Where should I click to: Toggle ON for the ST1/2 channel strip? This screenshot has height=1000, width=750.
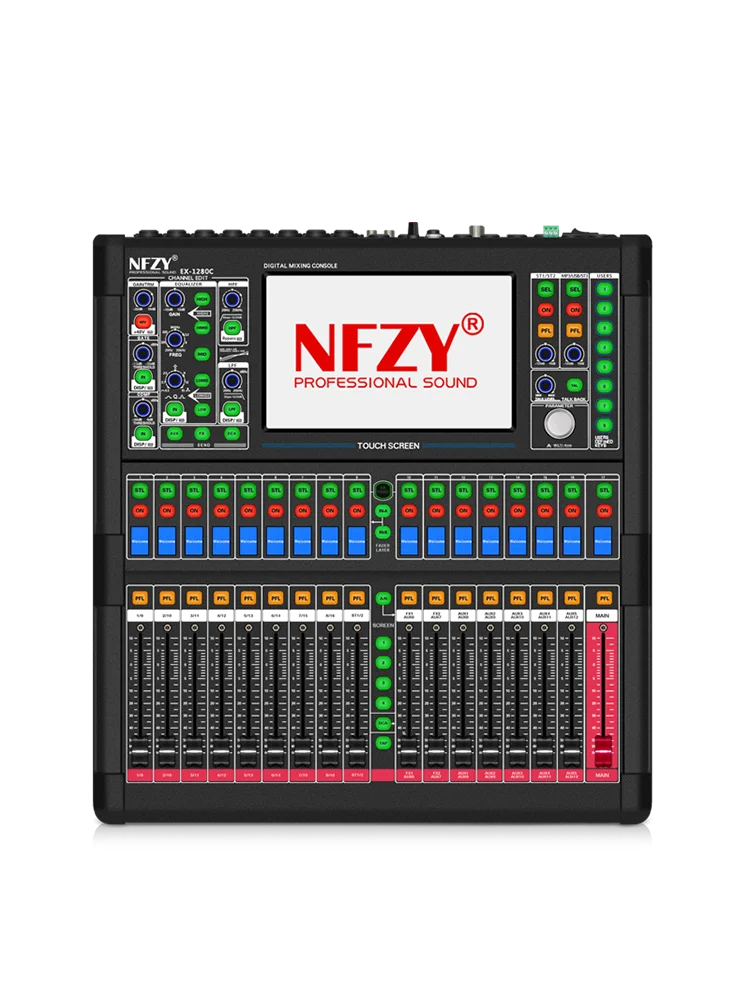click(357, 511)
